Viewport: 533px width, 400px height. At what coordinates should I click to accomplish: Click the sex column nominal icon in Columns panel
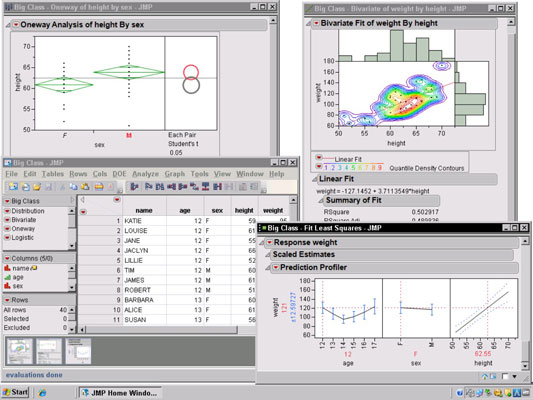(7, 286)
